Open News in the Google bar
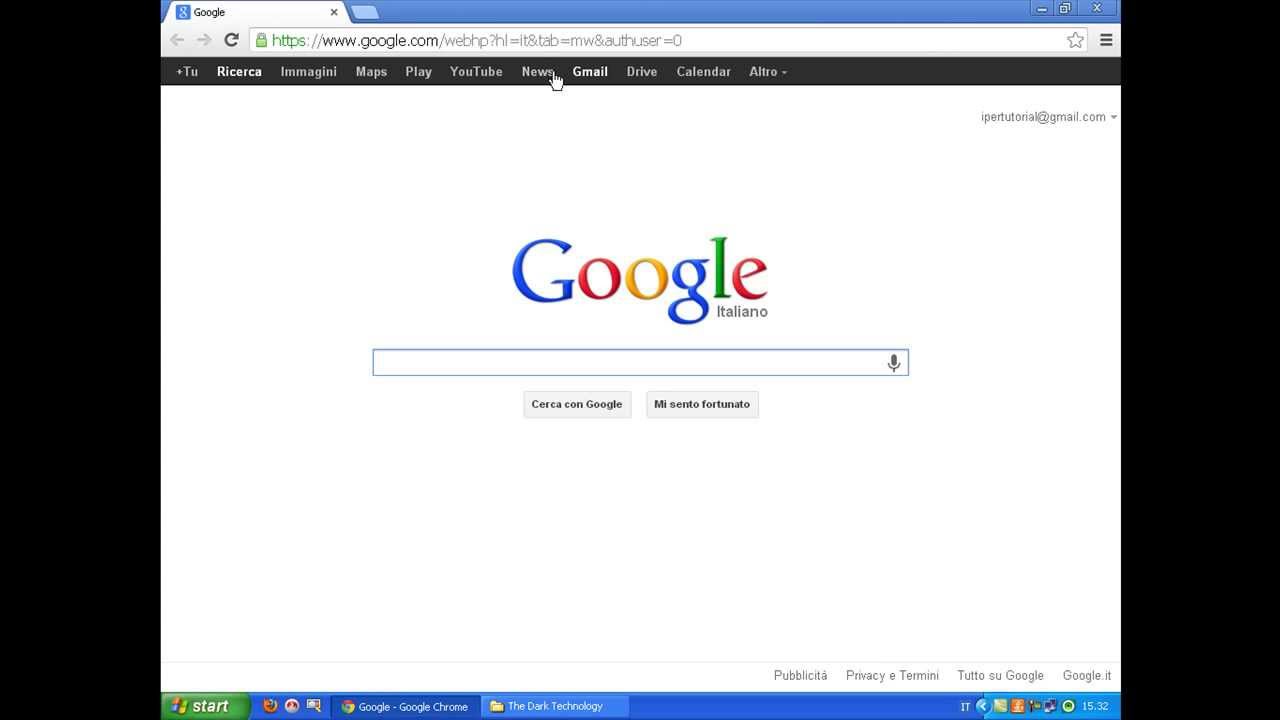This screenshot has width=1280, height=720. point(537,72)
